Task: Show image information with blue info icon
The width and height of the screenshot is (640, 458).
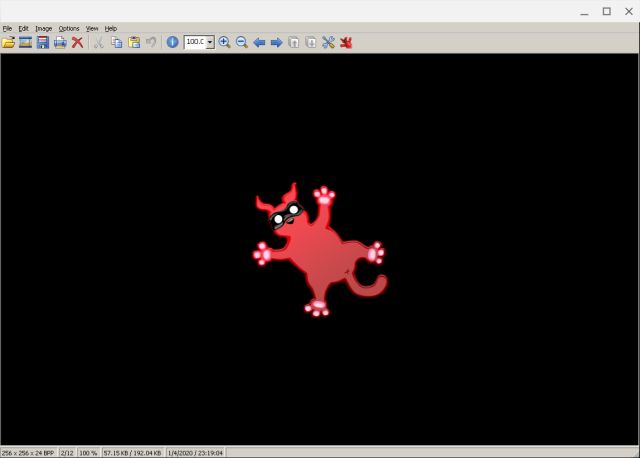Action: [x=172, y=42]
